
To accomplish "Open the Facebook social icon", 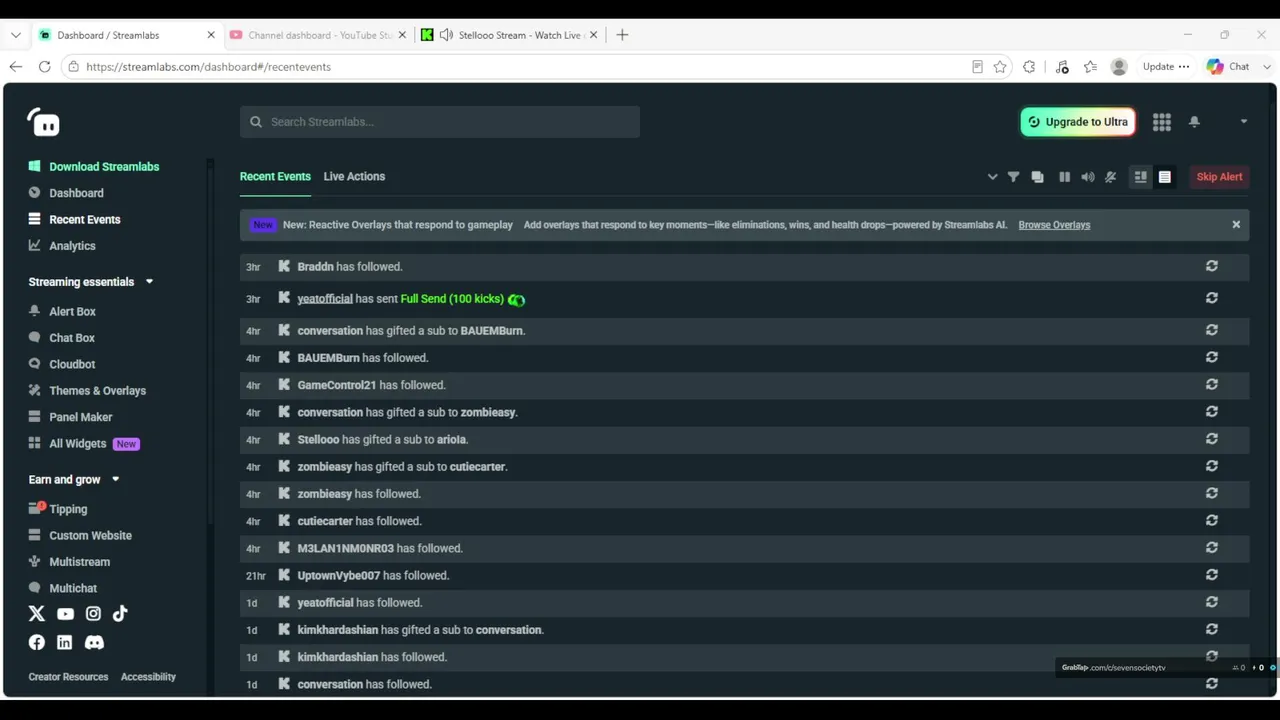I will pos(37,642).
